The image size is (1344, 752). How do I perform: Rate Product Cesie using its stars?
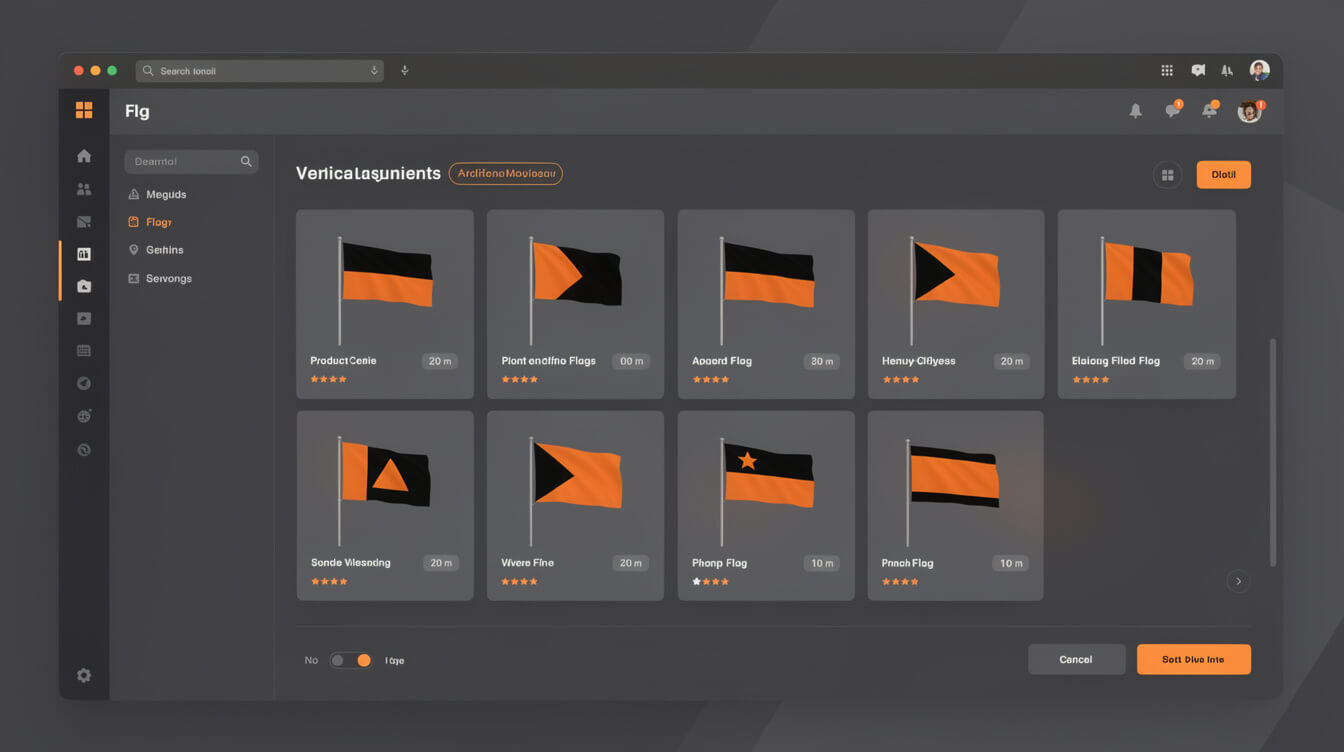coord(329,380)
